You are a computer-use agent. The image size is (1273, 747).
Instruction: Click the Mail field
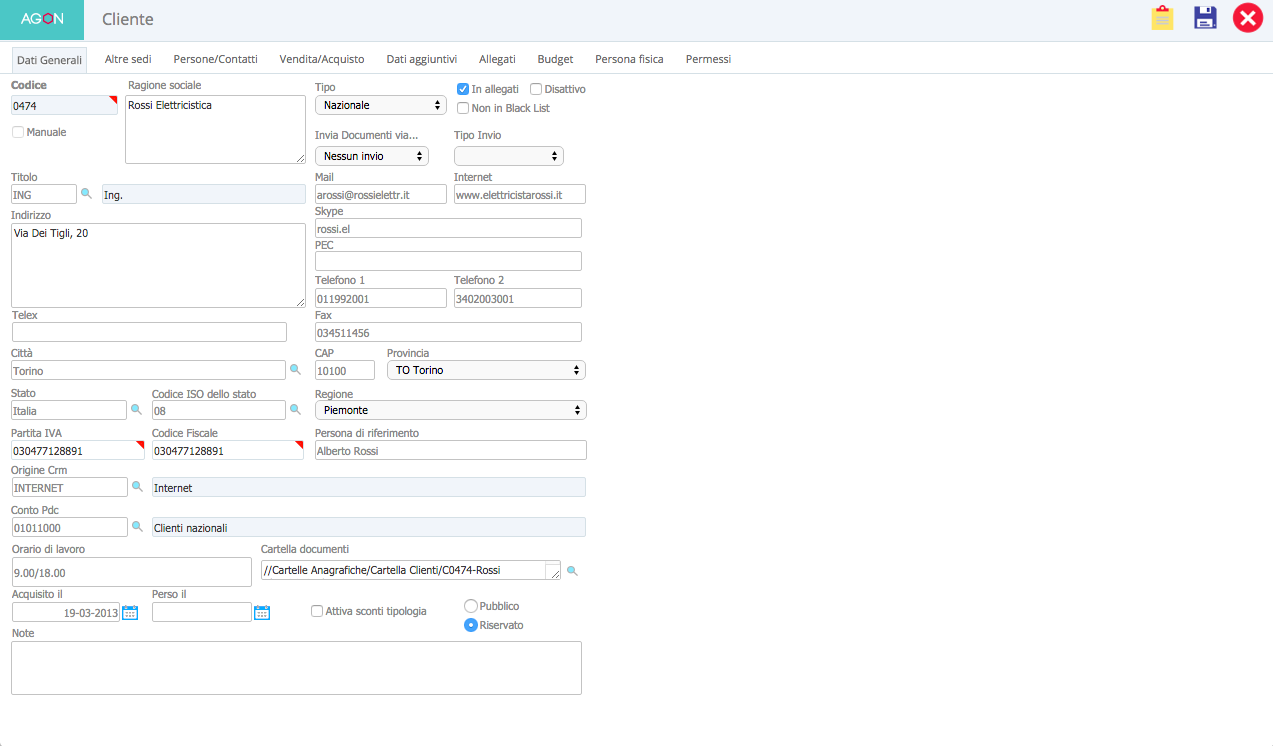381,194
